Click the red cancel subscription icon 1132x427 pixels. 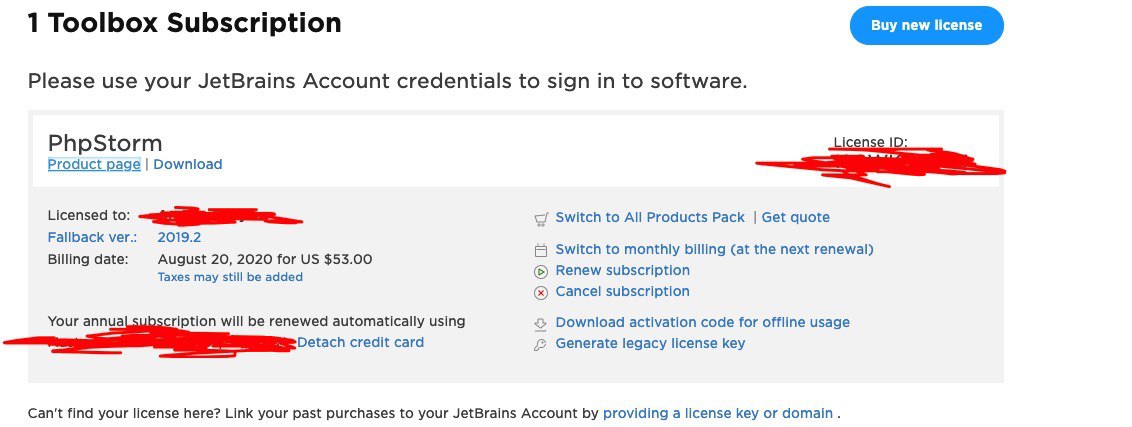[541, 293]
